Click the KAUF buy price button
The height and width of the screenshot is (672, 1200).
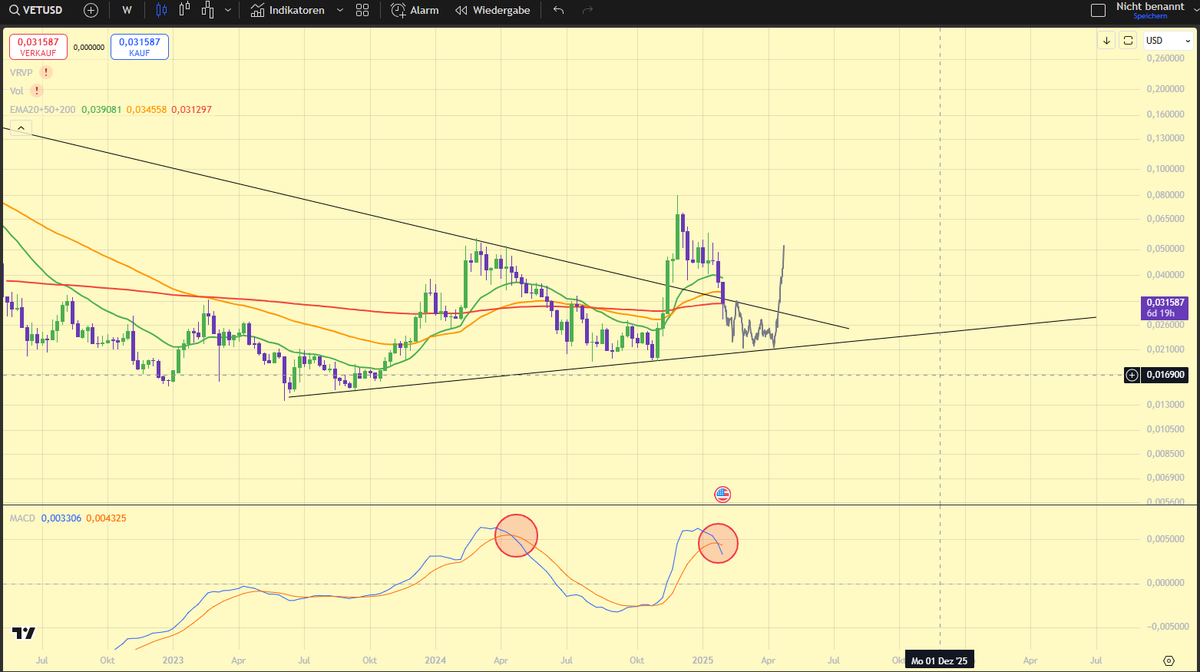coord(139,46)
